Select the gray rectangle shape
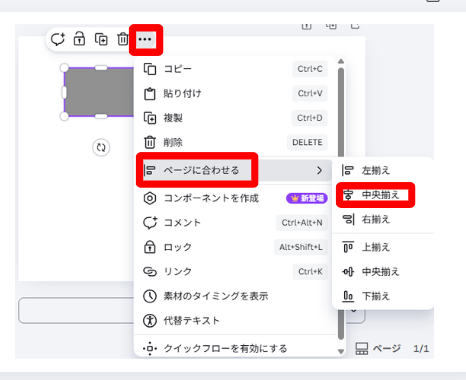Viewport: 466px width, 380px height. pos(99,92)
